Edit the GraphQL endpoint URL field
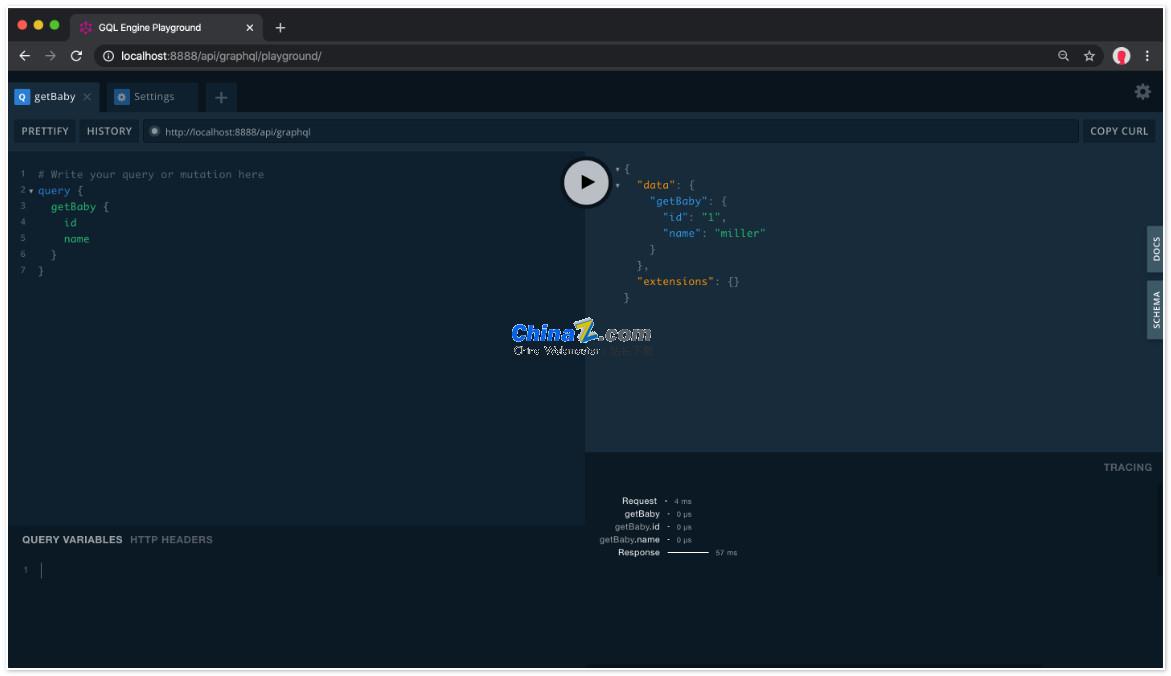The height and width of the screenshot is (676, 1171). (x=610, y=131)
